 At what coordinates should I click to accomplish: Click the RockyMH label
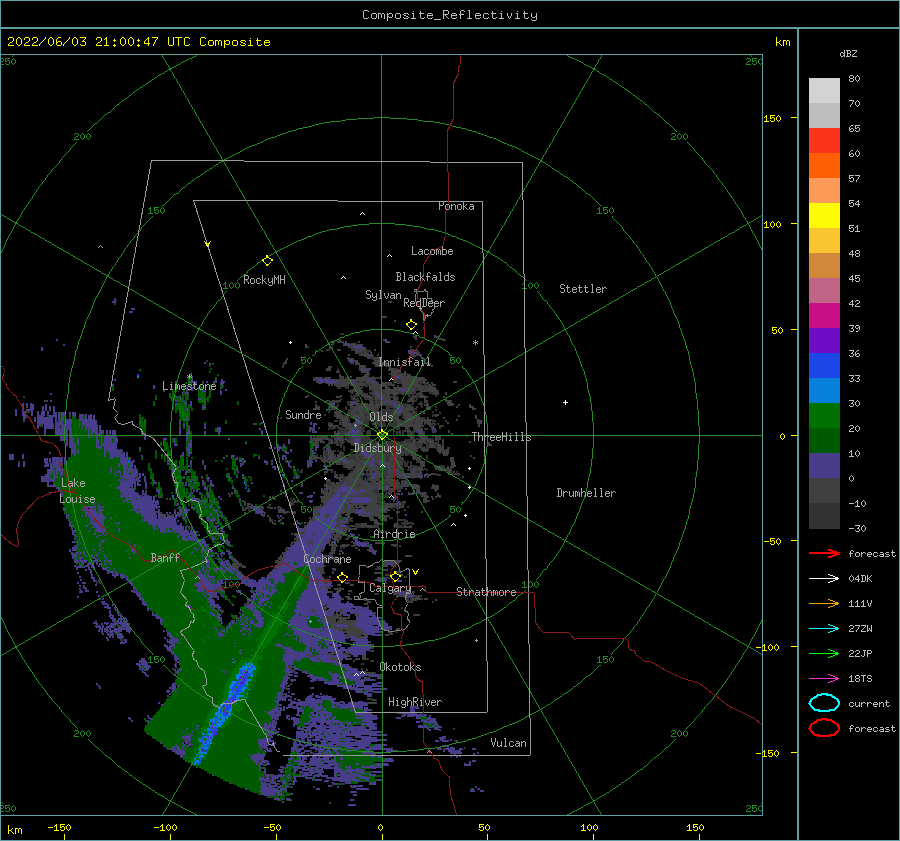pos(264,280)
